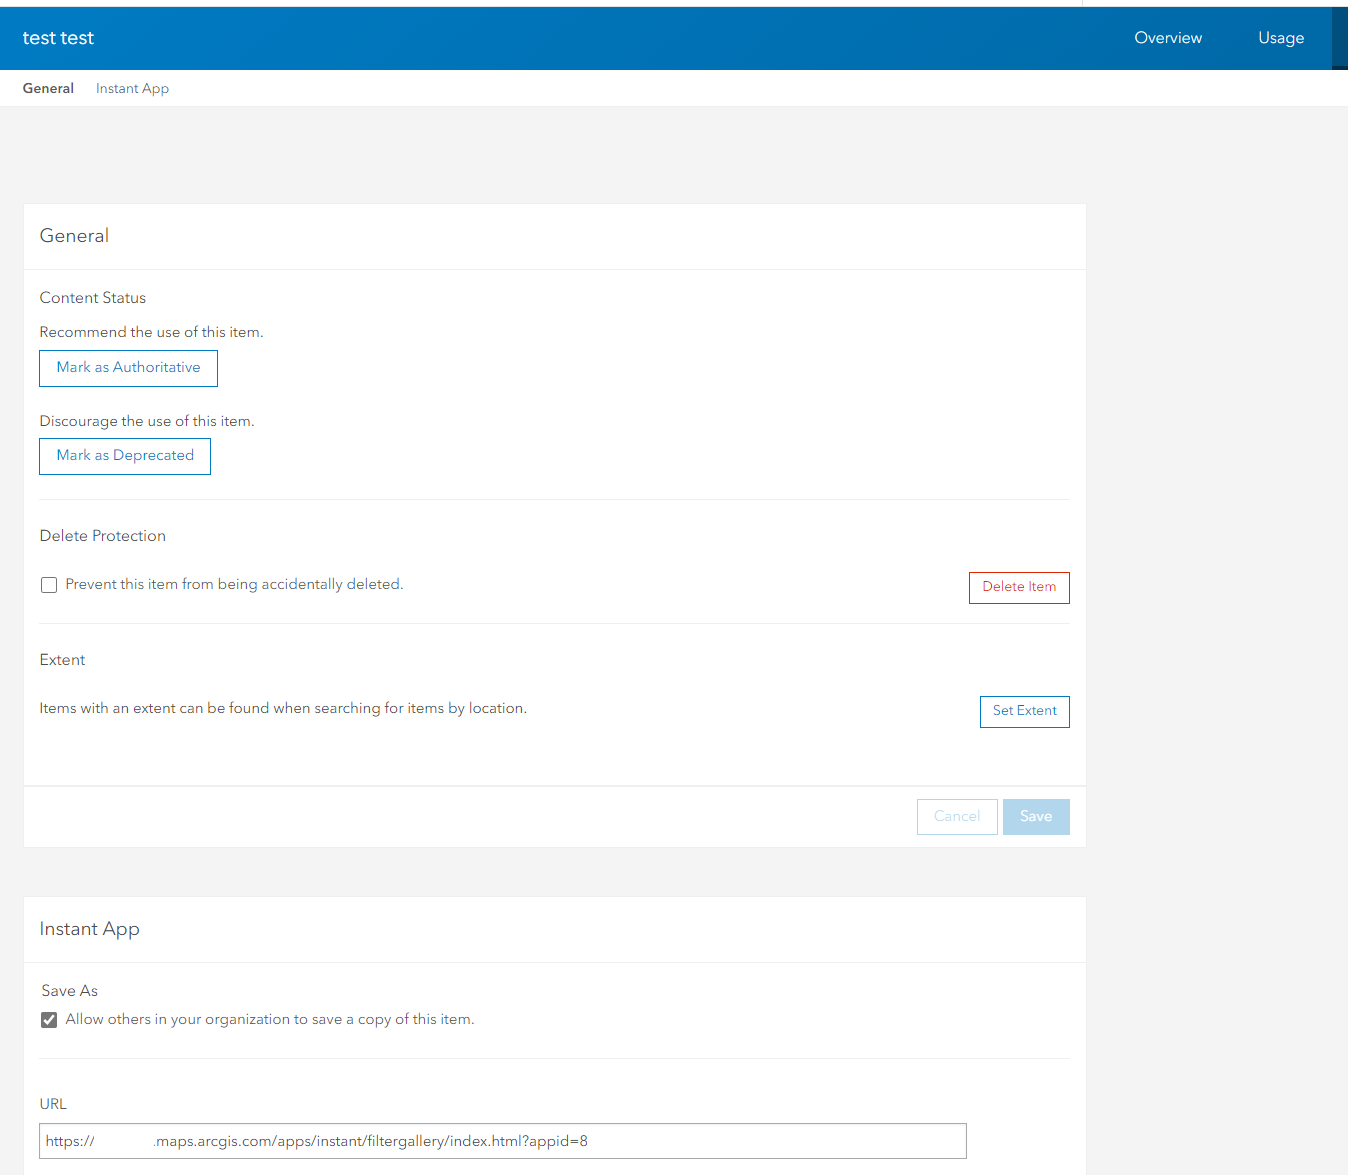Select the Instant App sub-tab
The width and height of the screenshot is (1348, 1175).
[x=132, y=88]
